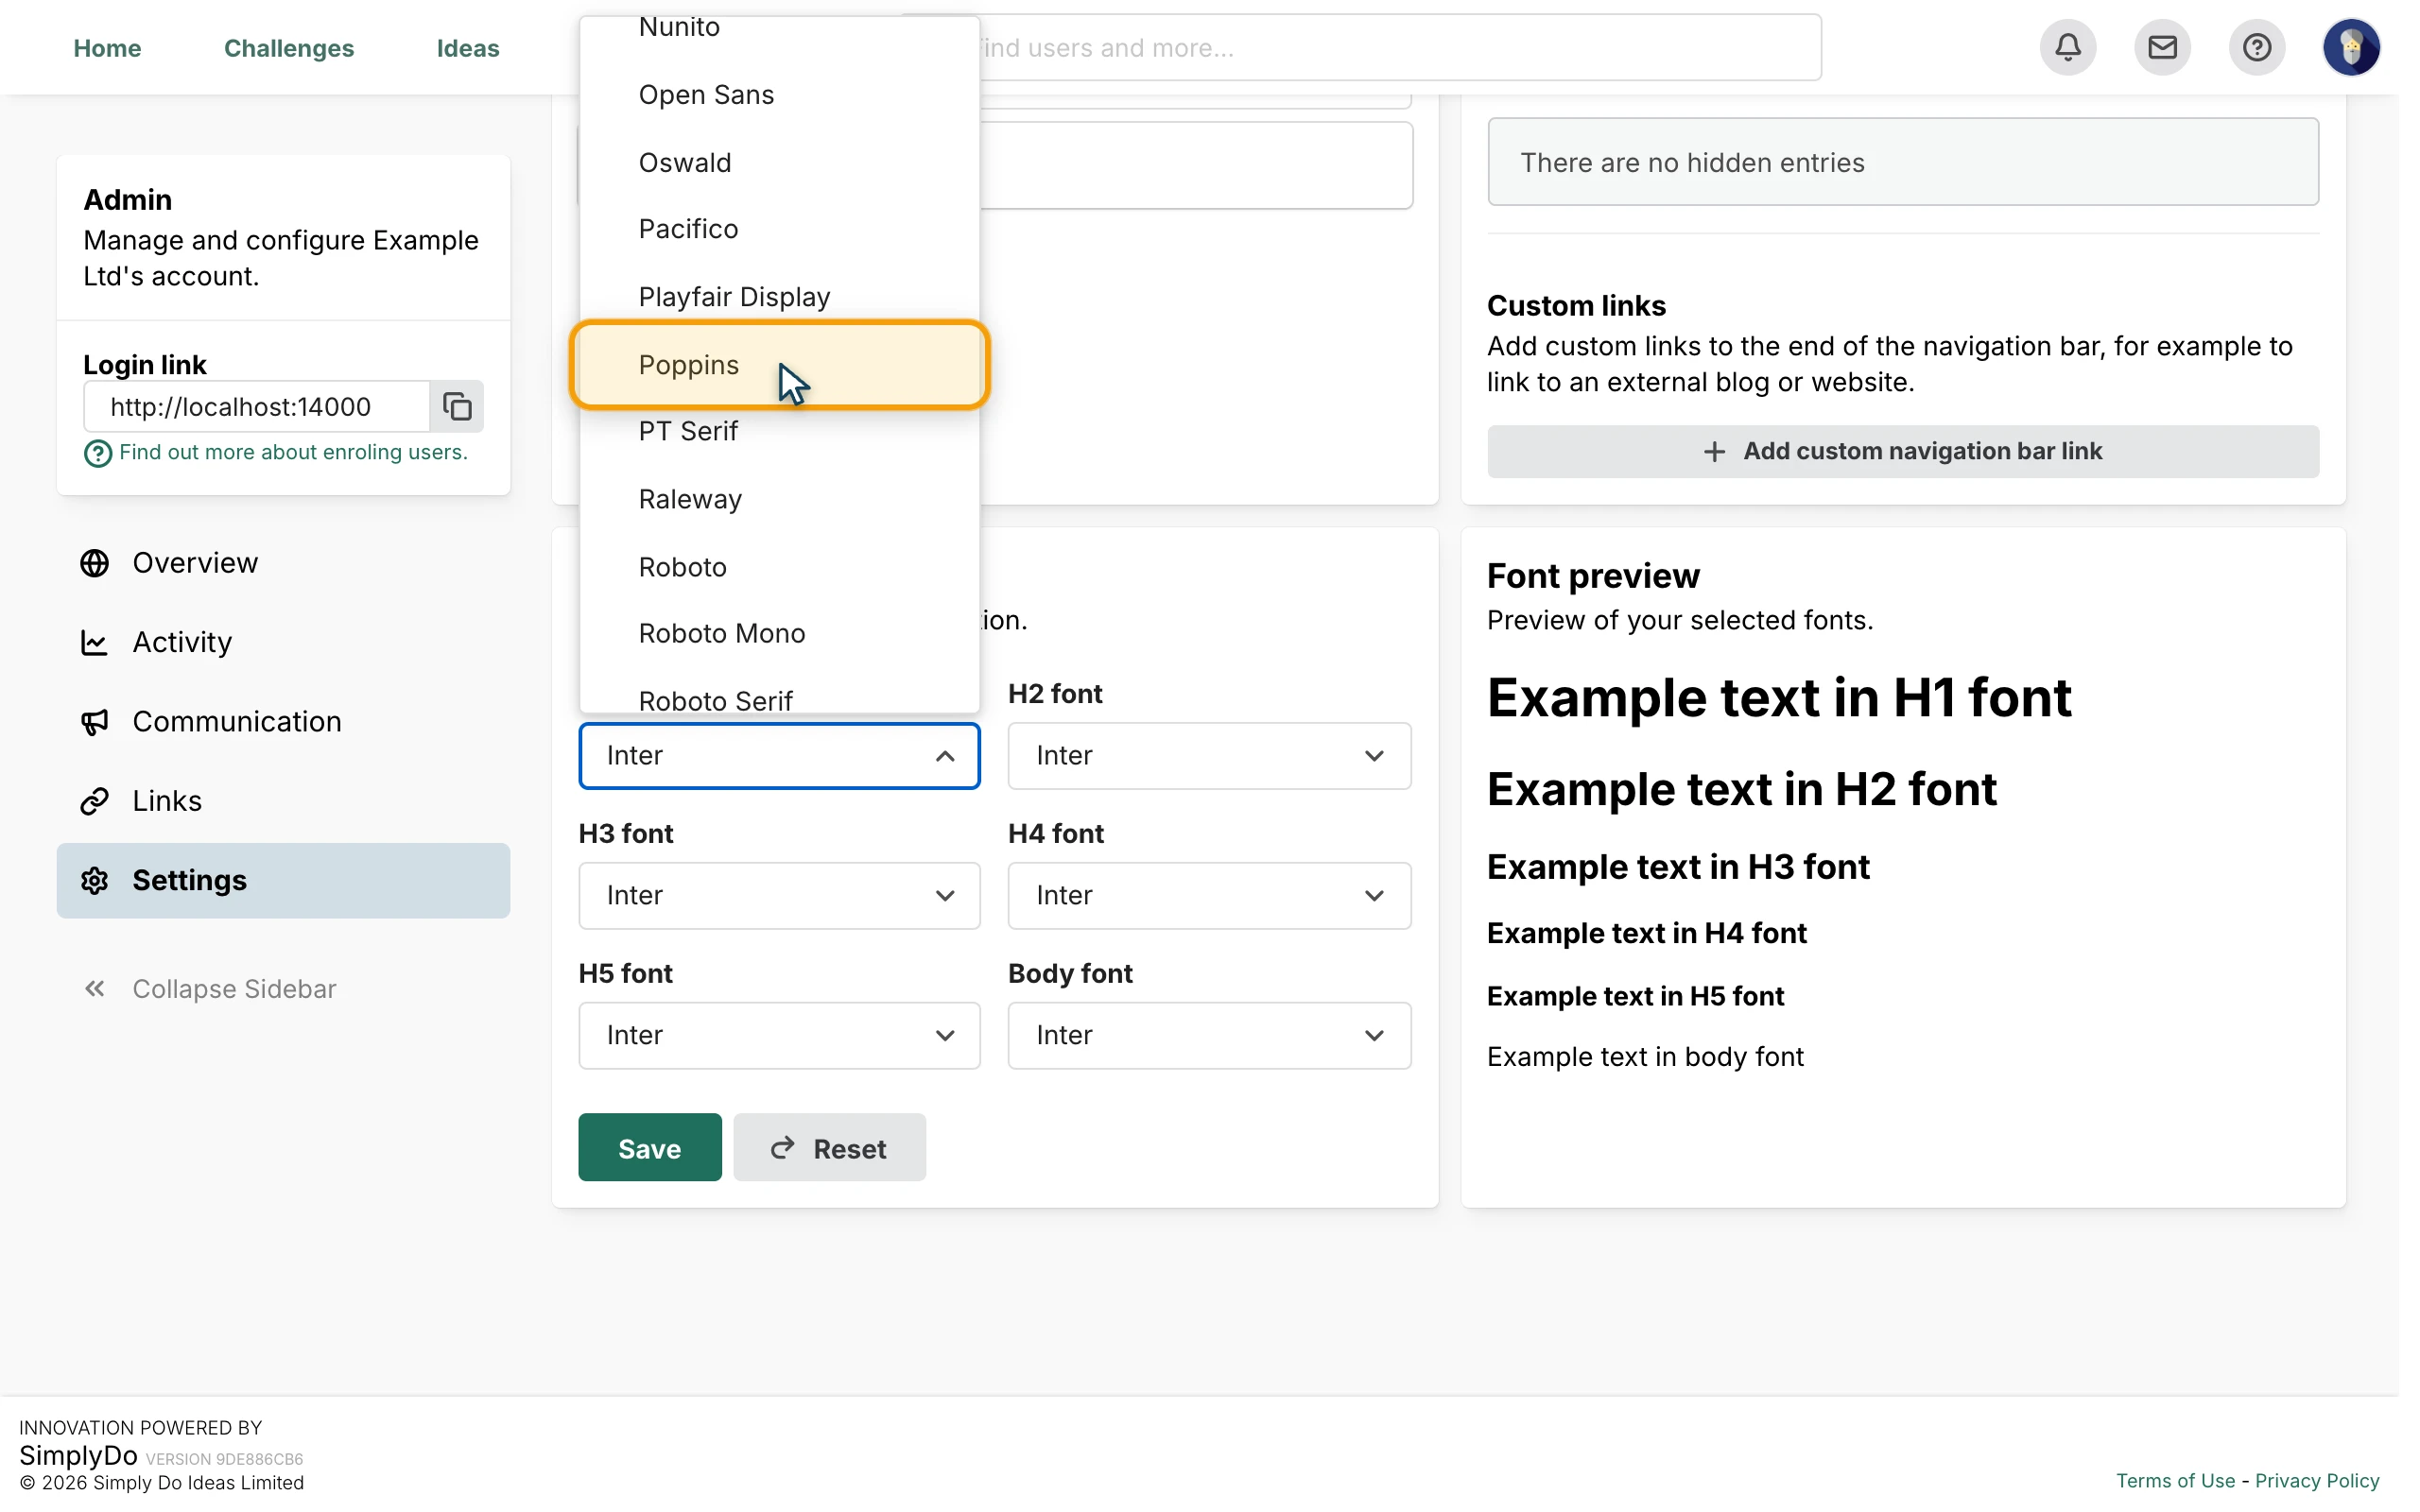This screenshot has height=1512, width=2420.
Task: Click the double-chevron Collapse Sidebar icon
Action: pyautogui.click(x=95, y=989)
